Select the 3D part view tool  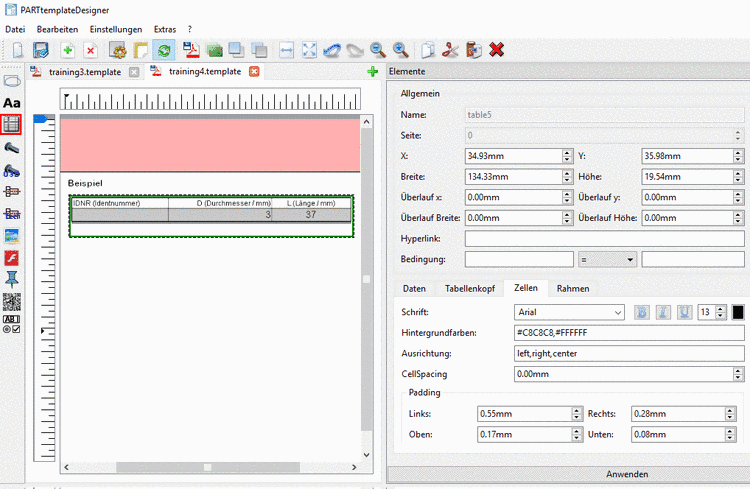point(11,170)
